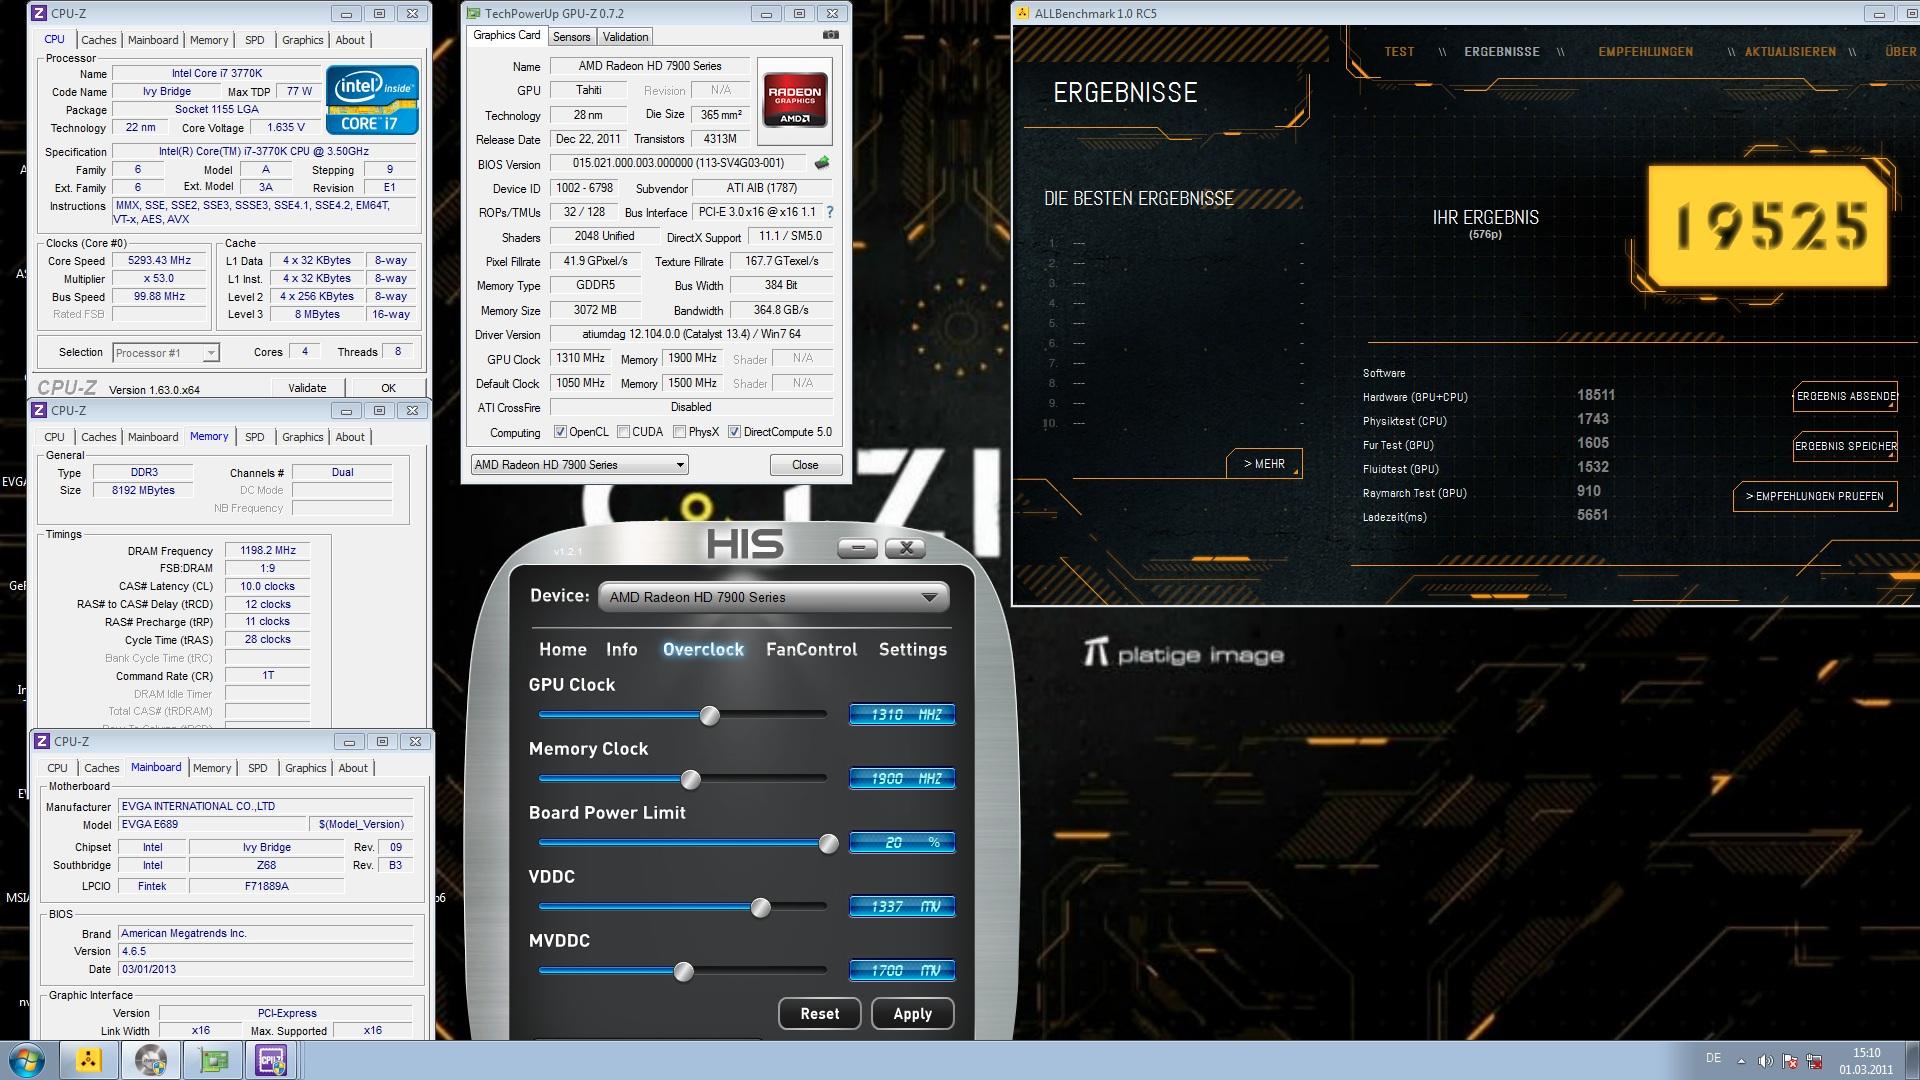Open About tab in Memory CPU-Z window
The width and height of the screenshot is (1920, 1080).
(x=350, y=437)
